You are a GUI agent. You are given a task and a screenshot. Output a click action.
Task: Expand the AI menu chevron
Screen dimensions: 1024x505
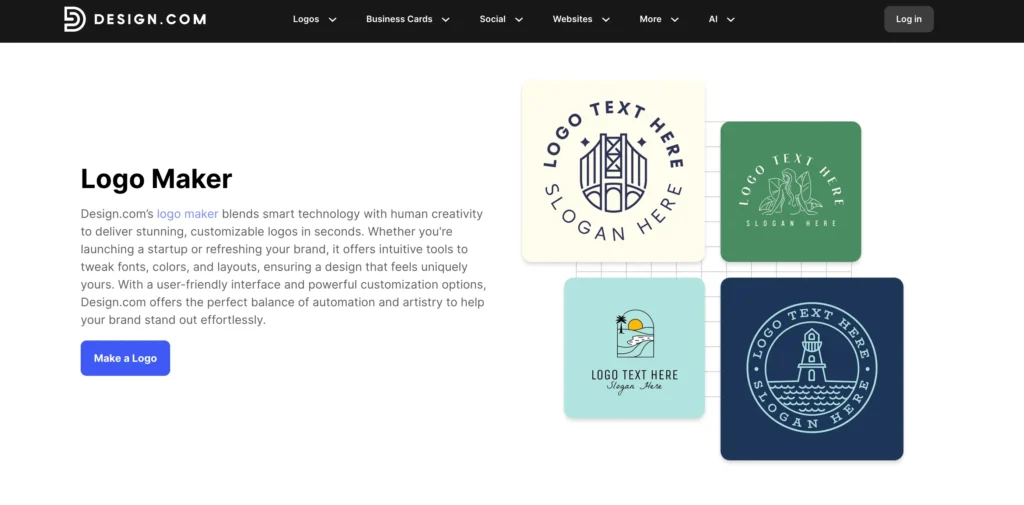point(731,20)
